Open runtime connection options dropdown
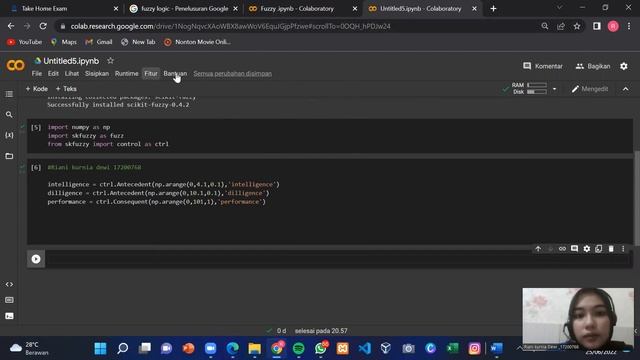 pos(554,89)
